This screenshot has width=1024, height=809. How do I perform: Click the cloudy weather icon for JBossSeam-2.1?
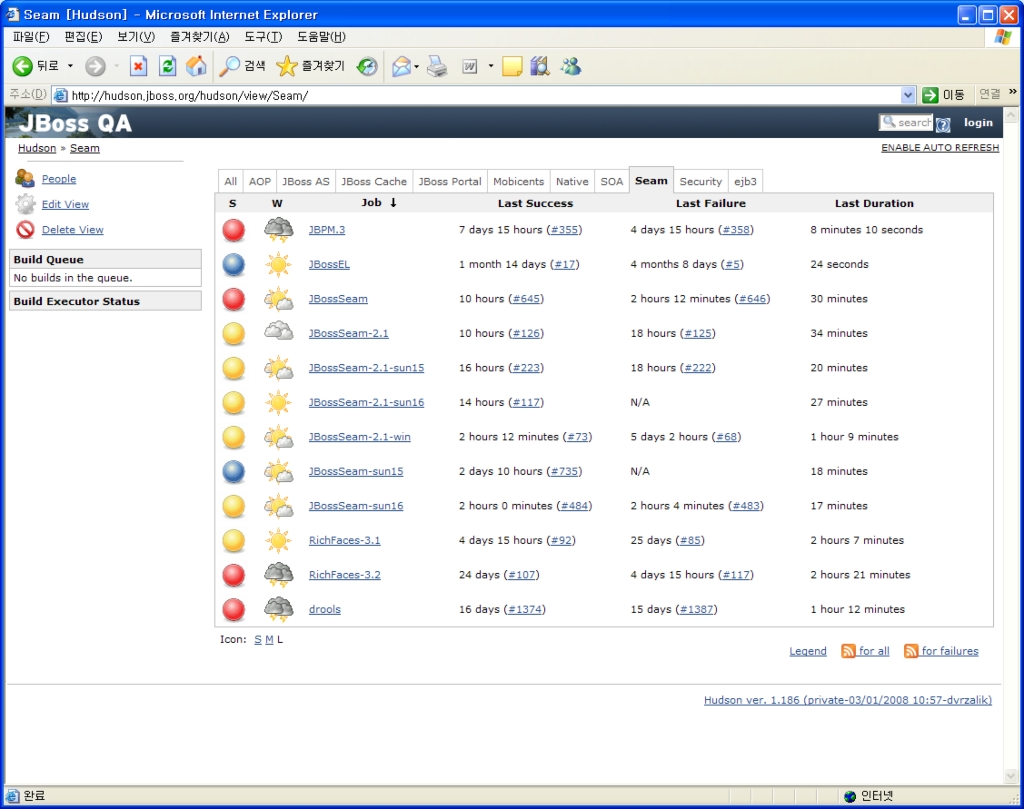click(279, 332)
